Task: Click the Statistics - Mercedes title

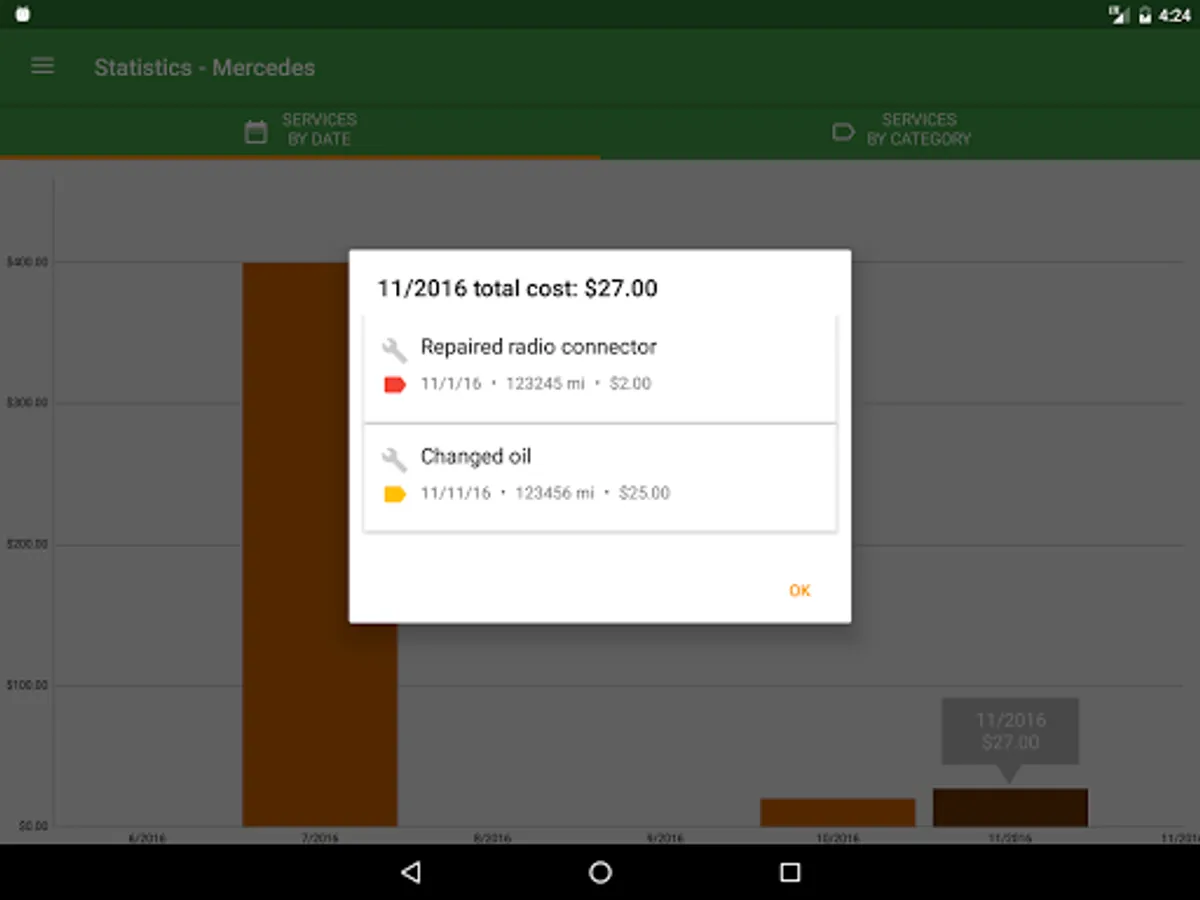Action: 205,67
